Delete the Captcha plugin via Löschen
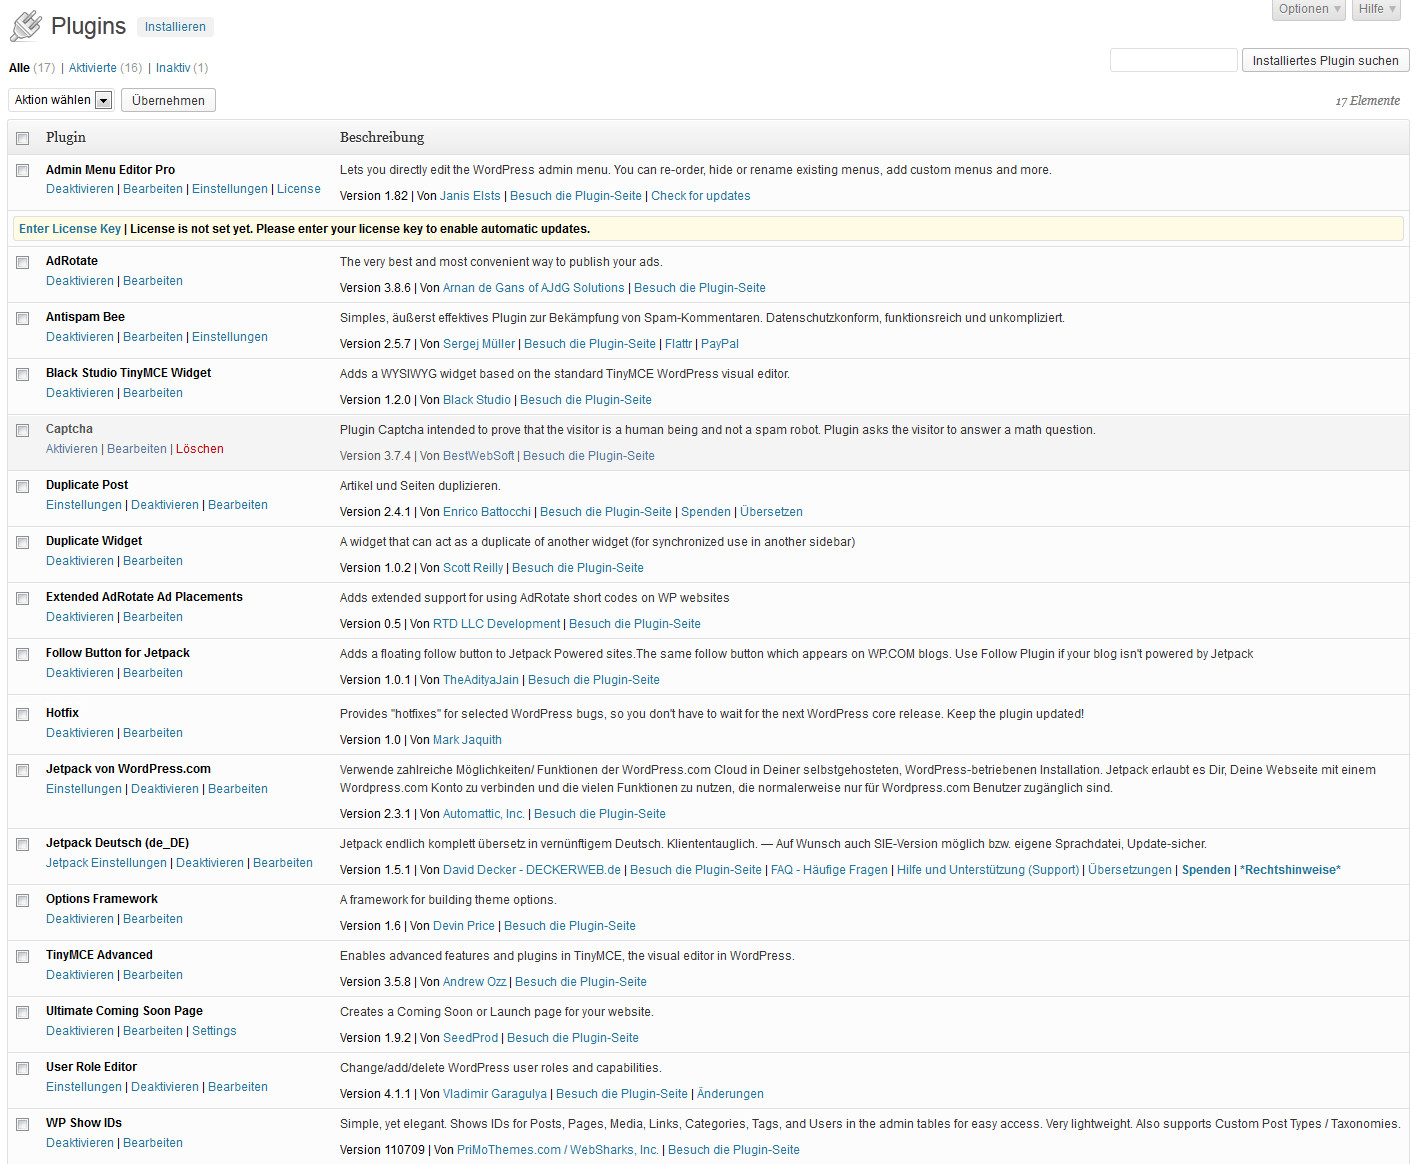This screenshot has width=1414, height=1164. (x=200, y=449)
